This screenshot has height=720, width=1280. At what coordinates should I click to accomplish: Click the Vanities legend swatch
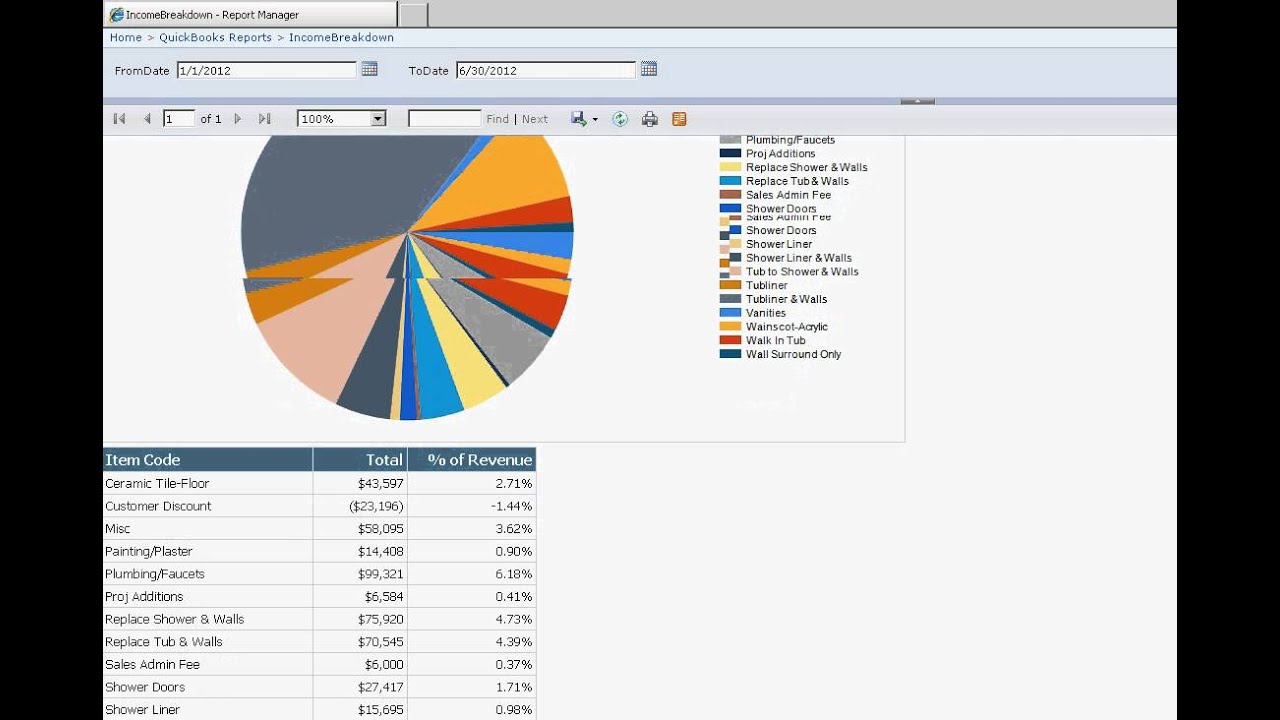[x=730, y=313]
